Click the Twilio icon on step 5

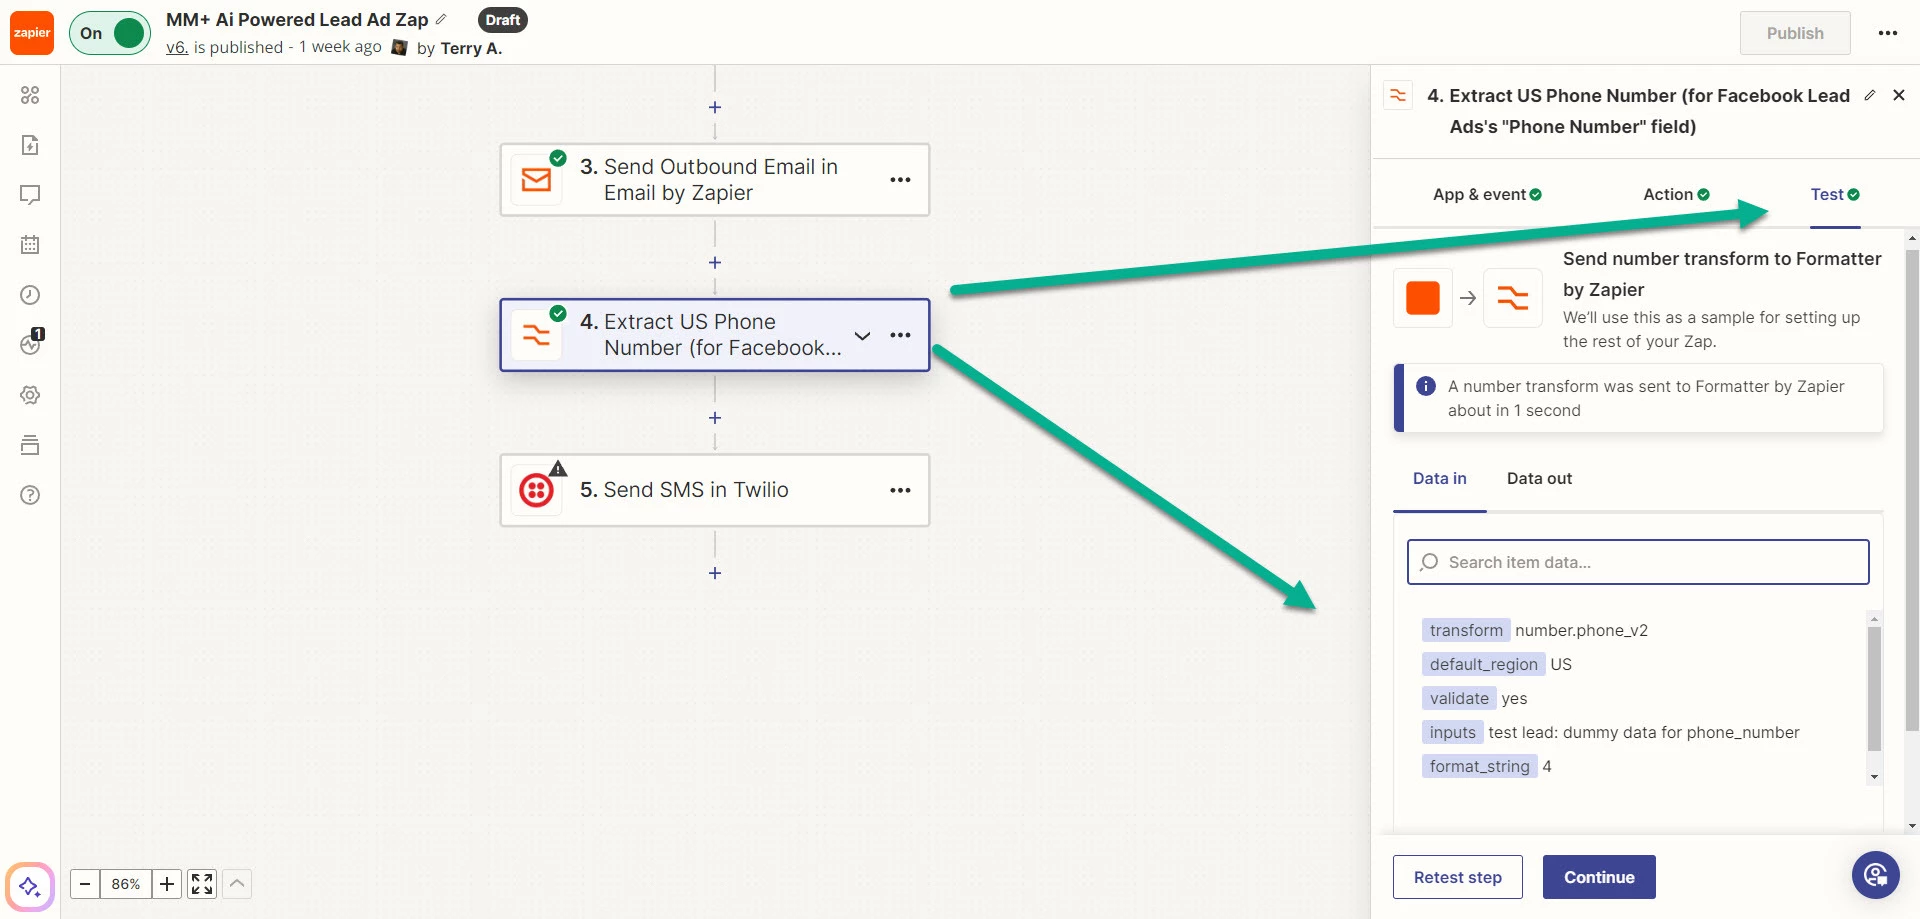pyautogui.click(x=537, y=490)
